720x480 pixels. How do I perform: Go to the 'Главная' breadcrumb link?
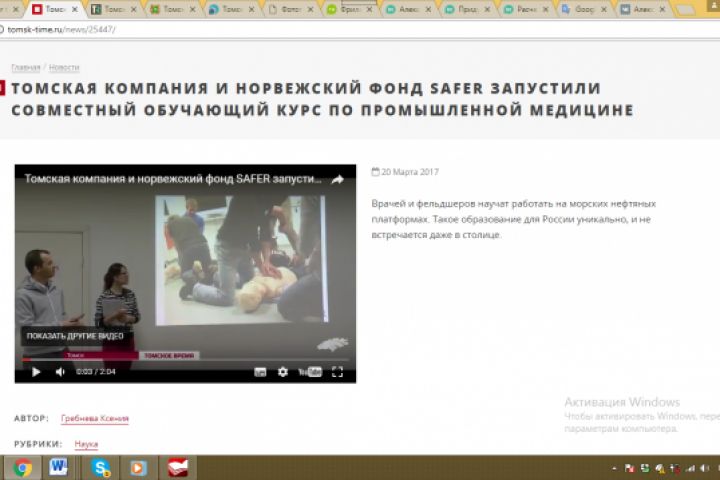tap(26, 68)
